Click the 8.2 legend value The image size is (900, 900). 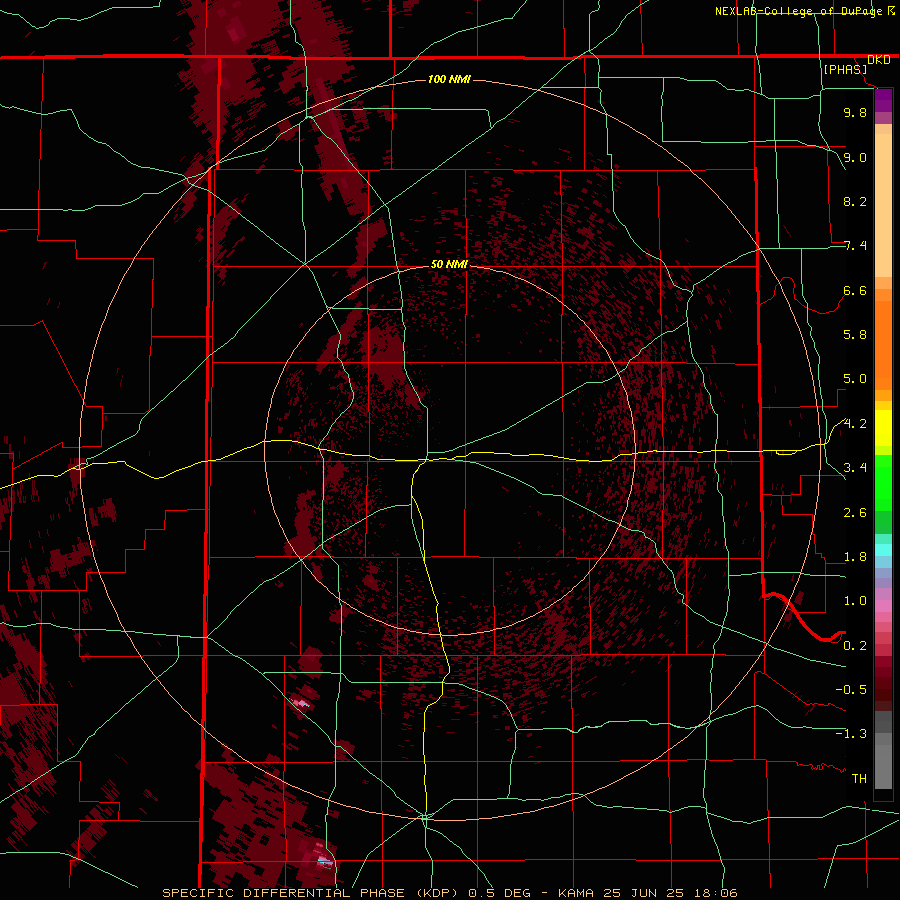(855, 201)
